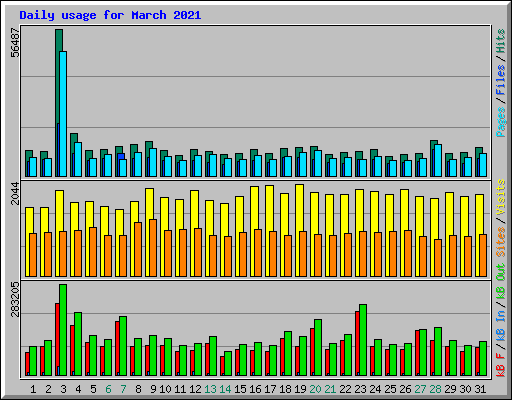The width and height of the screenshot is (512, 400).
Task: Click the 'kB F' legend label
Action: [501, 365]
